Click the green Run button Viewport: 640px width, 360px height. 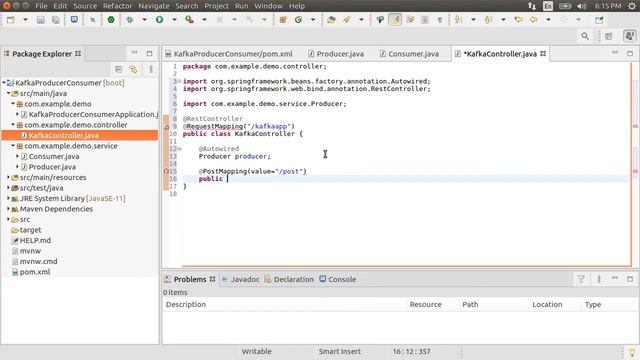coord(160,20)
